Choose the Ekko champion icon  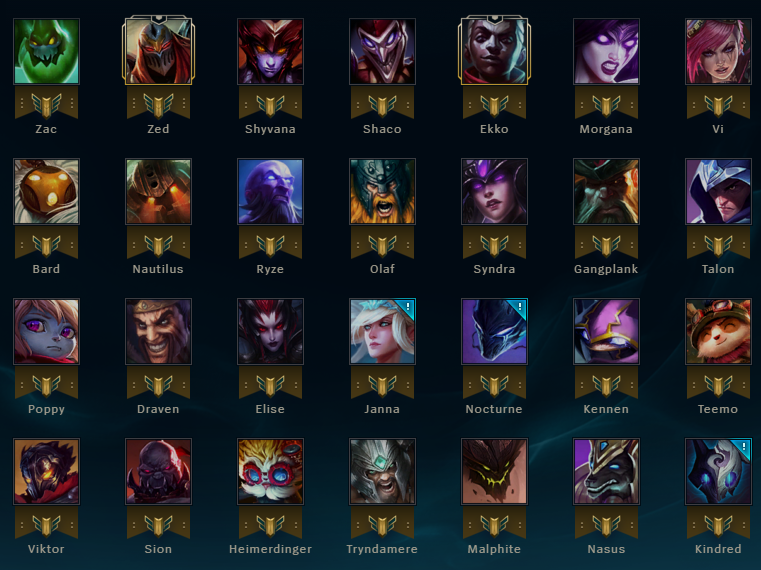pyautogui.click(x=494, y=50)
